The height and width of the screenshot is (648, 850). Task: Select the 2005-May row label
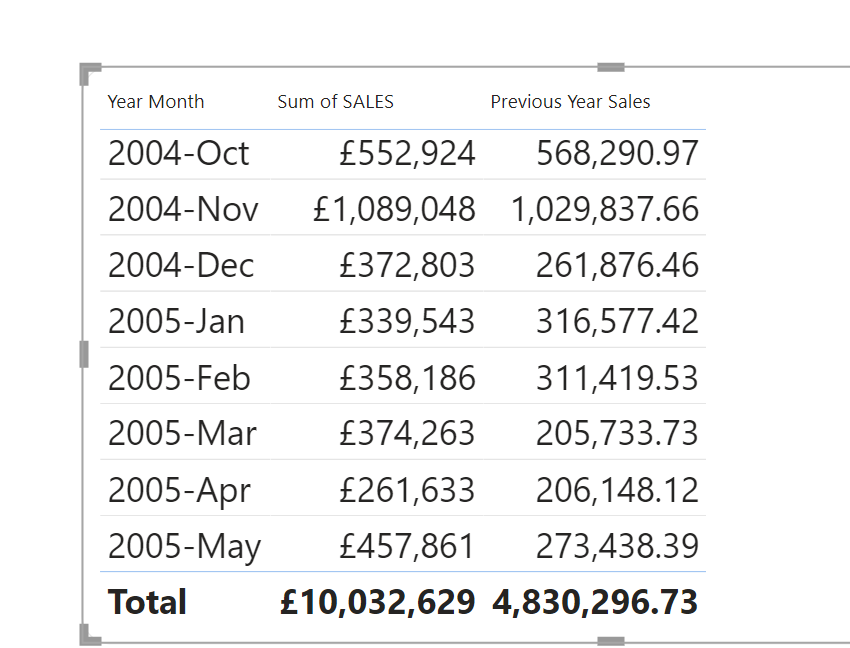coord(184,546)
